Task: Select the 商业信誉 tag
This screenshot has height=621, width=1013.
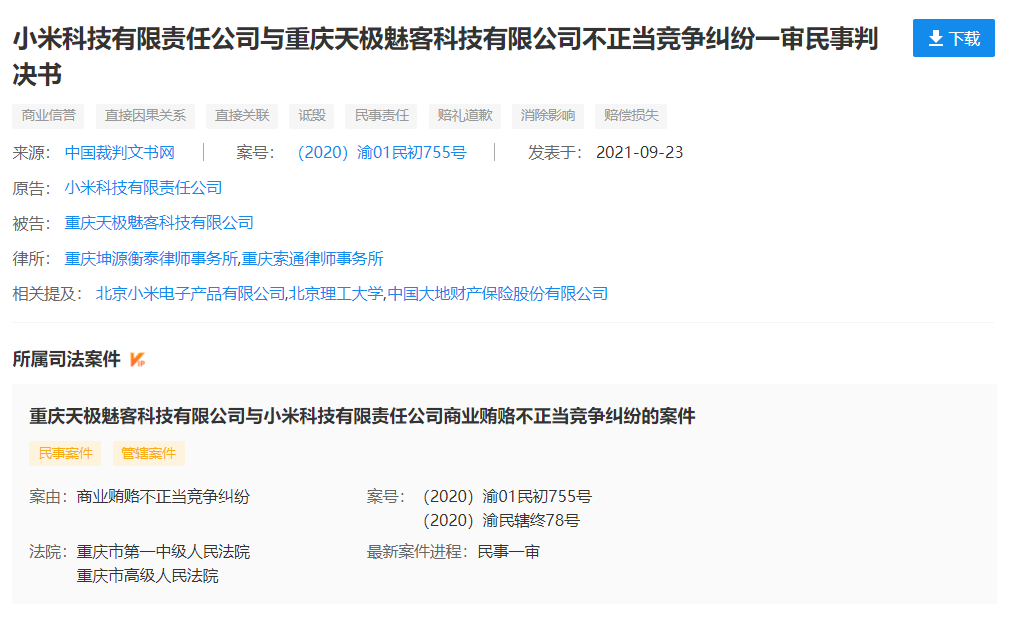Action: [48, 116]
